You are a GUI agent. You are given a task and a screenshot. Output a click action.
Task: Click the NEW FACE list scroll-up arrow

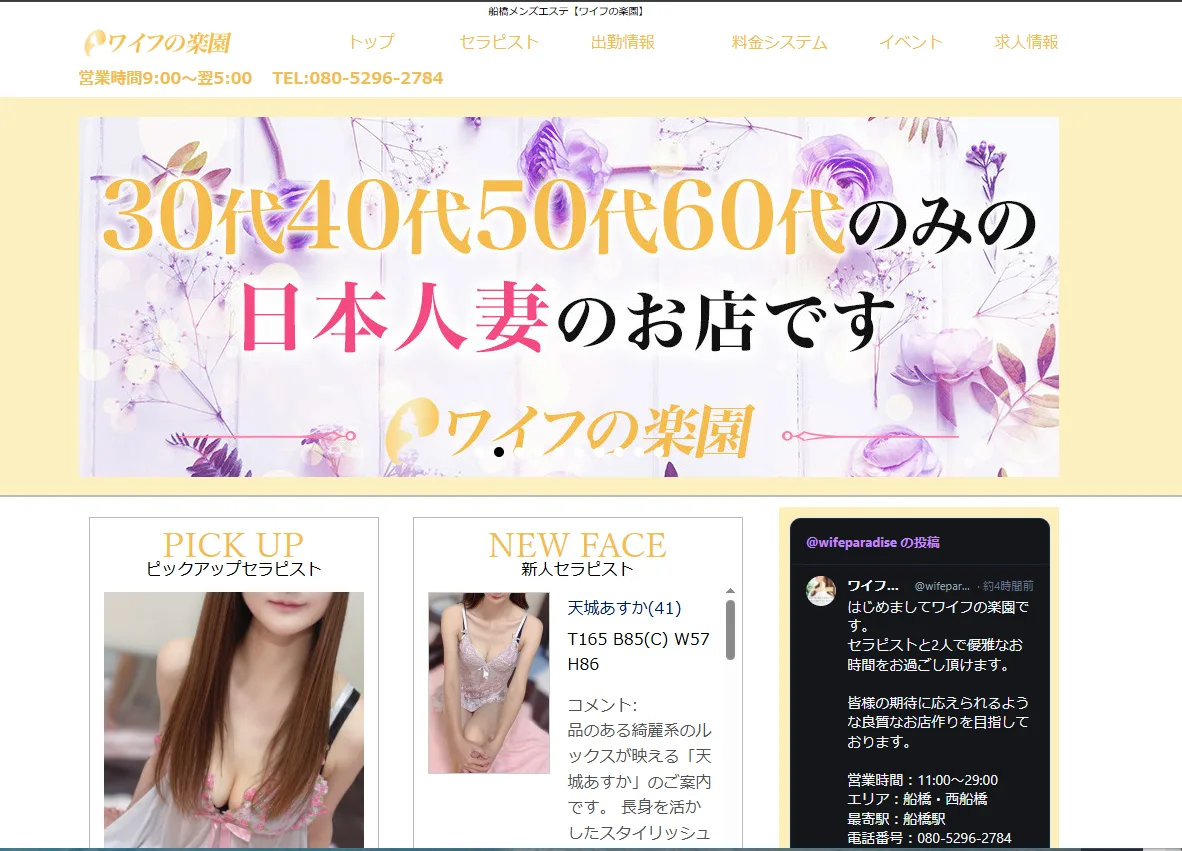(x=730, y=591)
